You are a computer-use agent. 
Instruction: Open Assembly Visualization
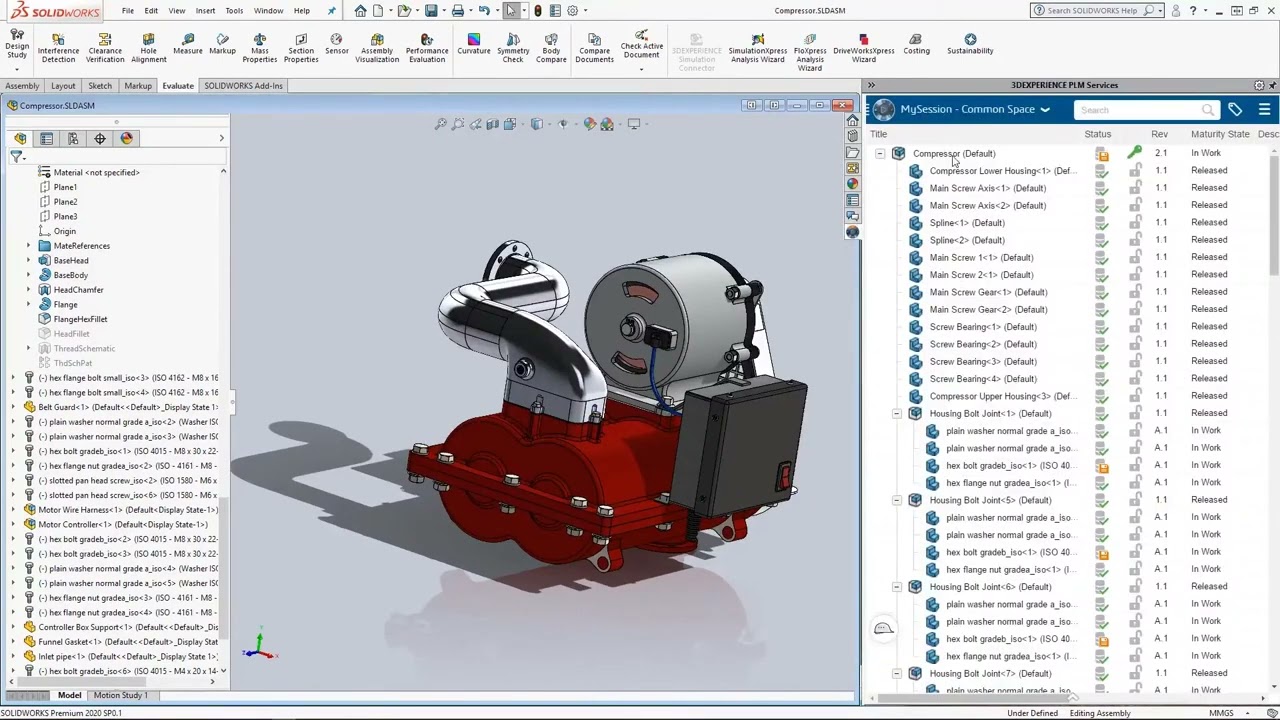point(377,48)
